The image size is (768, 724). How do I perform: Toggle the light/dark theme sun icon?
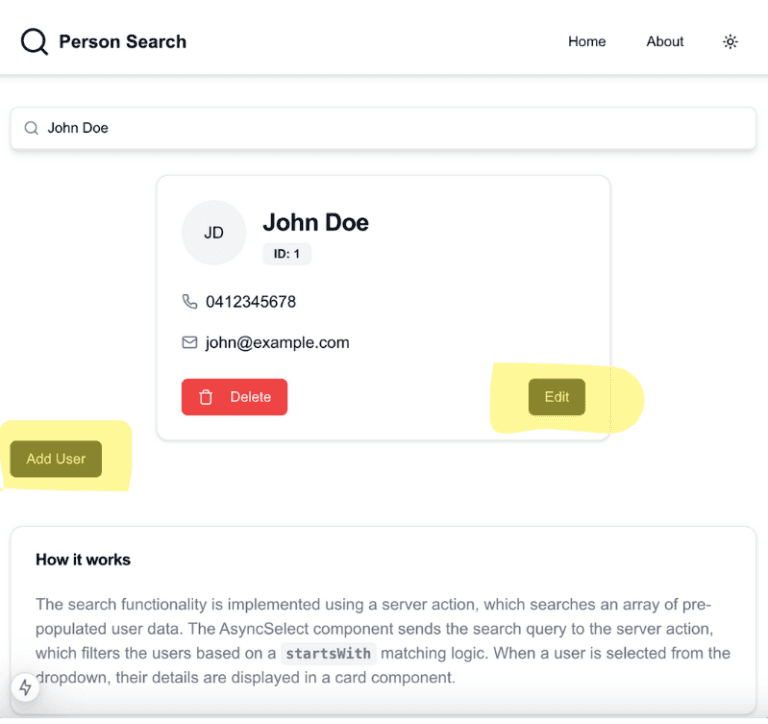(731, 42)
